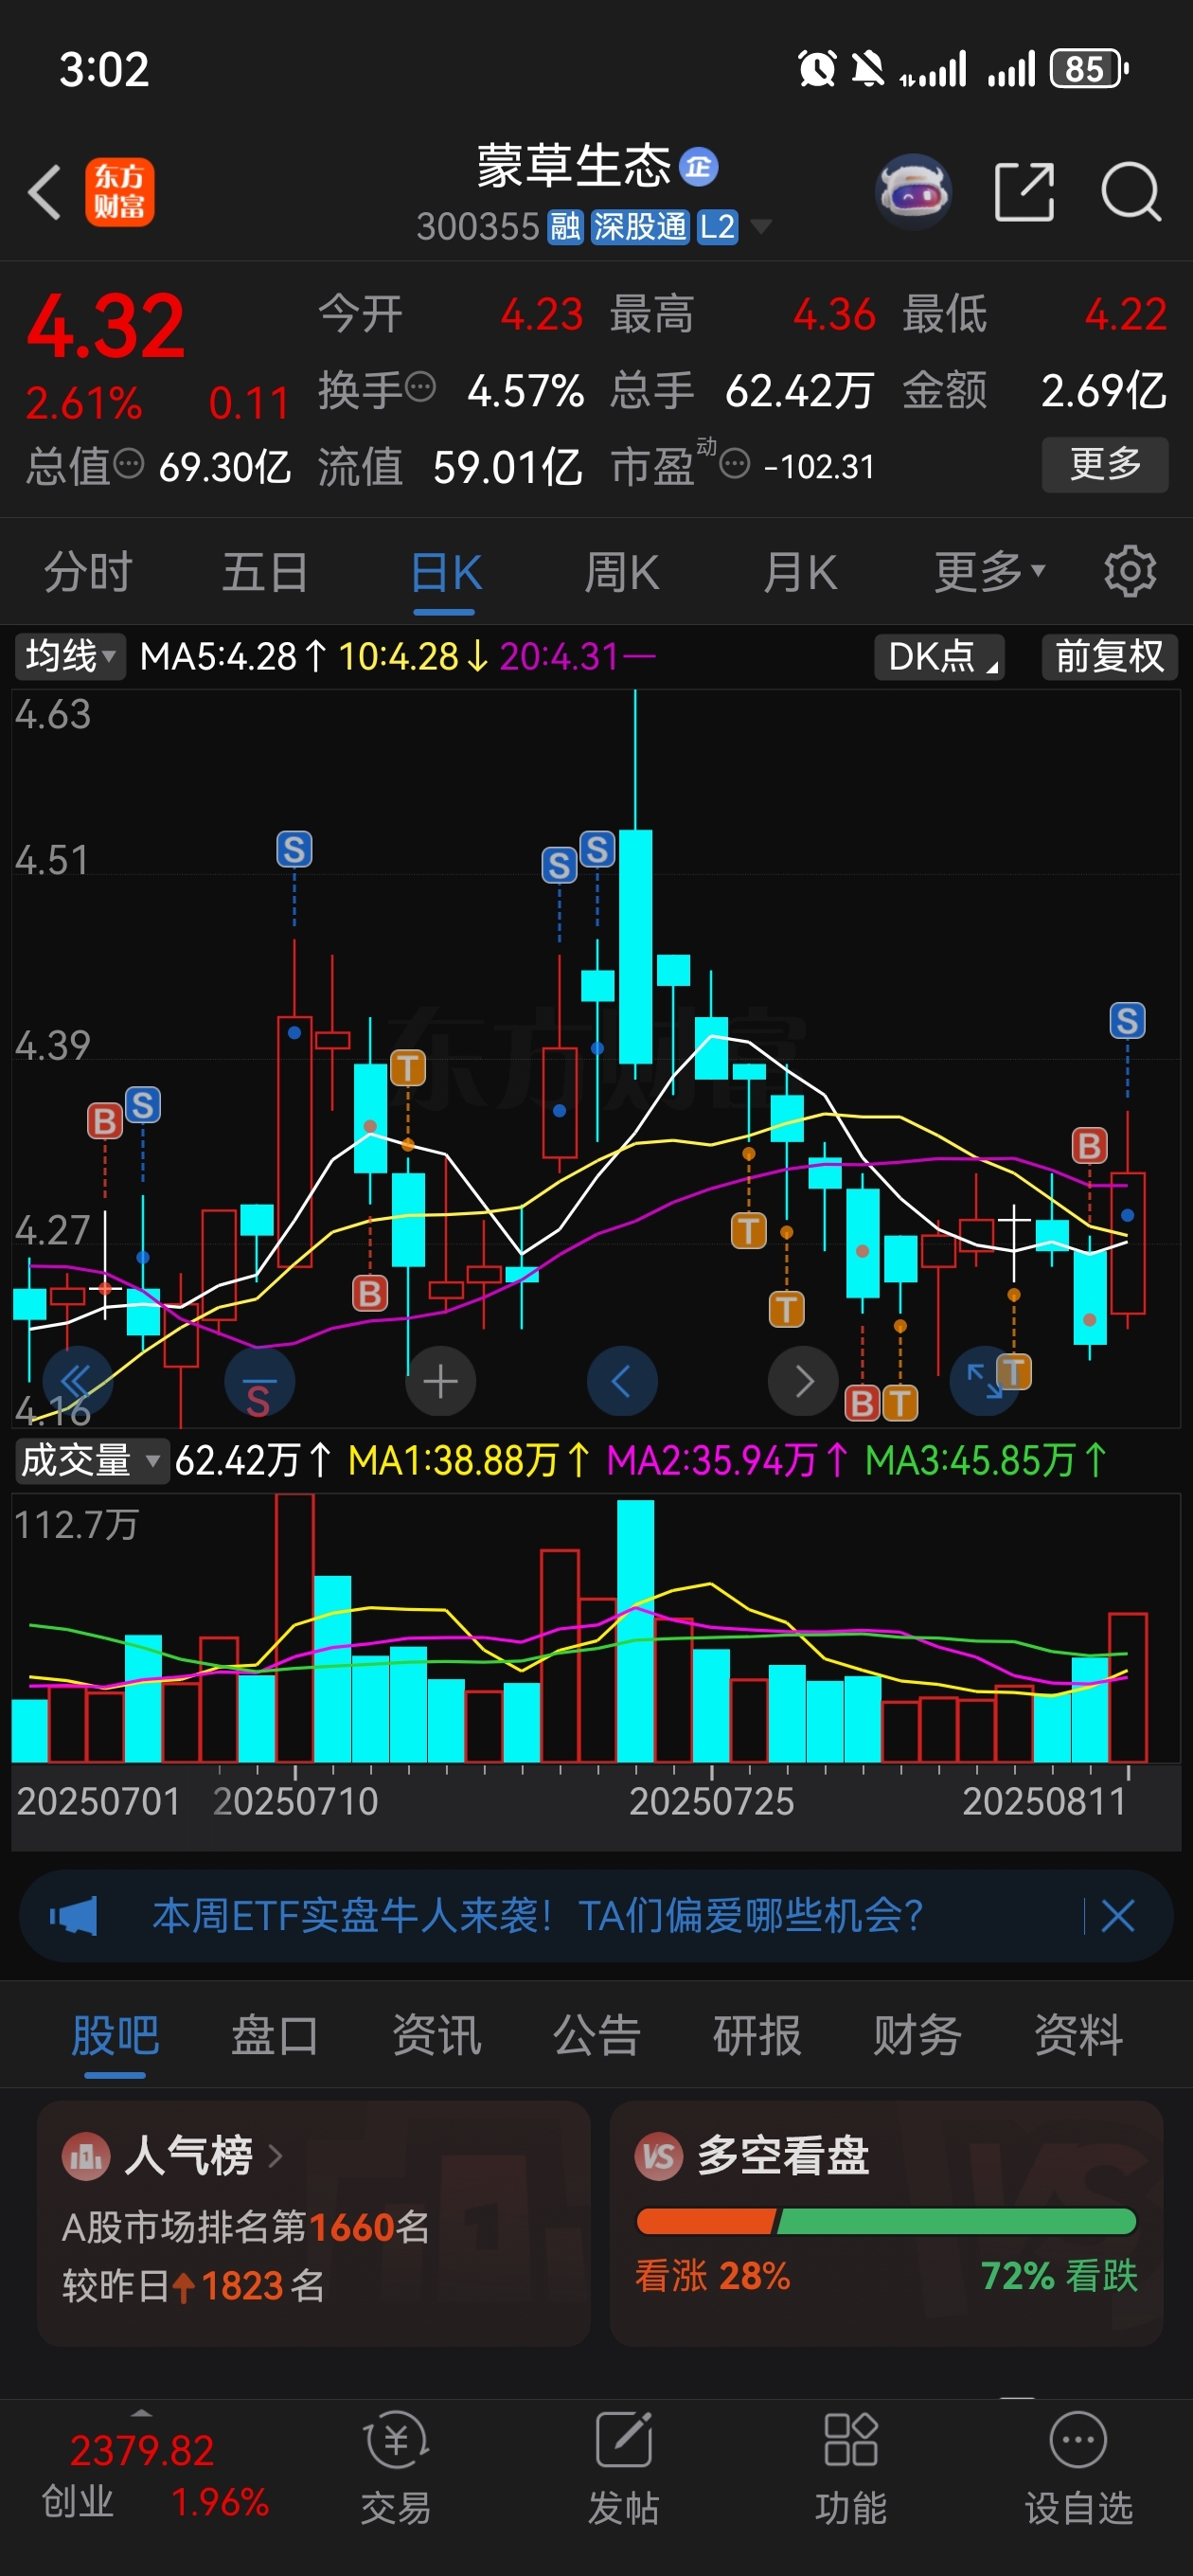Open the 研报 tab
The image size is (1193, 2576).
pos(757,2035)
